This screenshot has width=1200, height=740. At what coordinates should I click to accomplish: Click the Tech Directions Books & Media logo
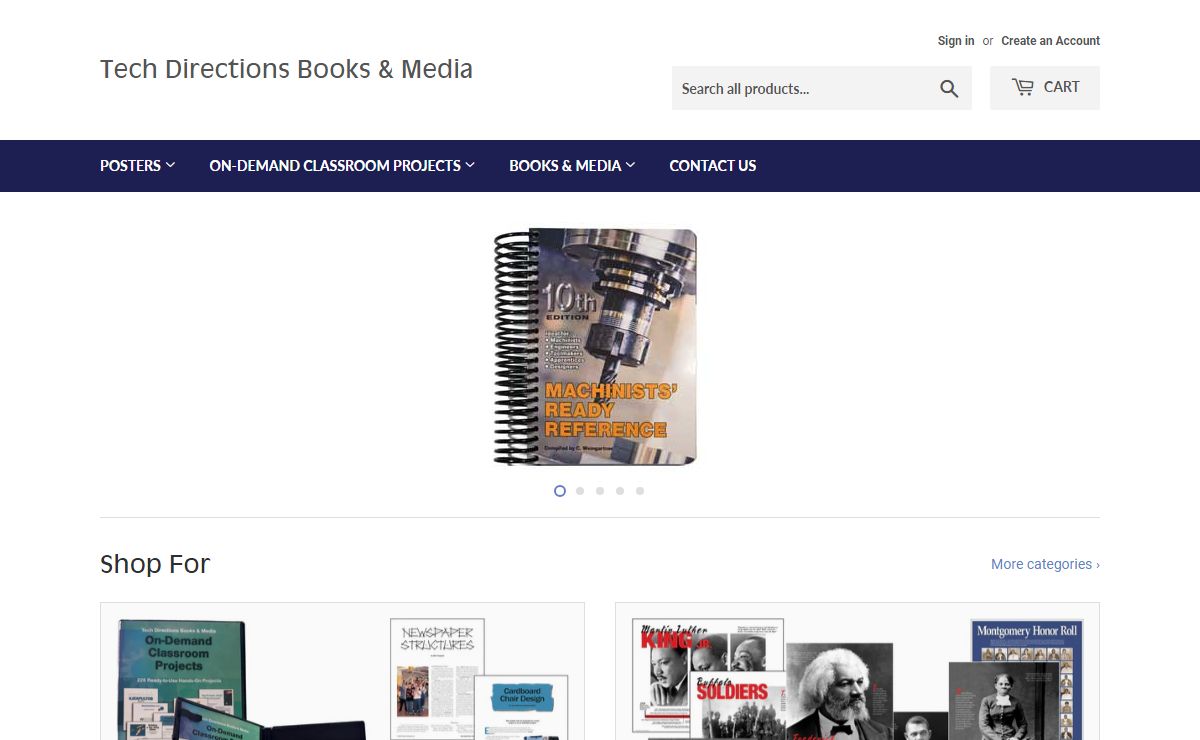coord(286,69)
